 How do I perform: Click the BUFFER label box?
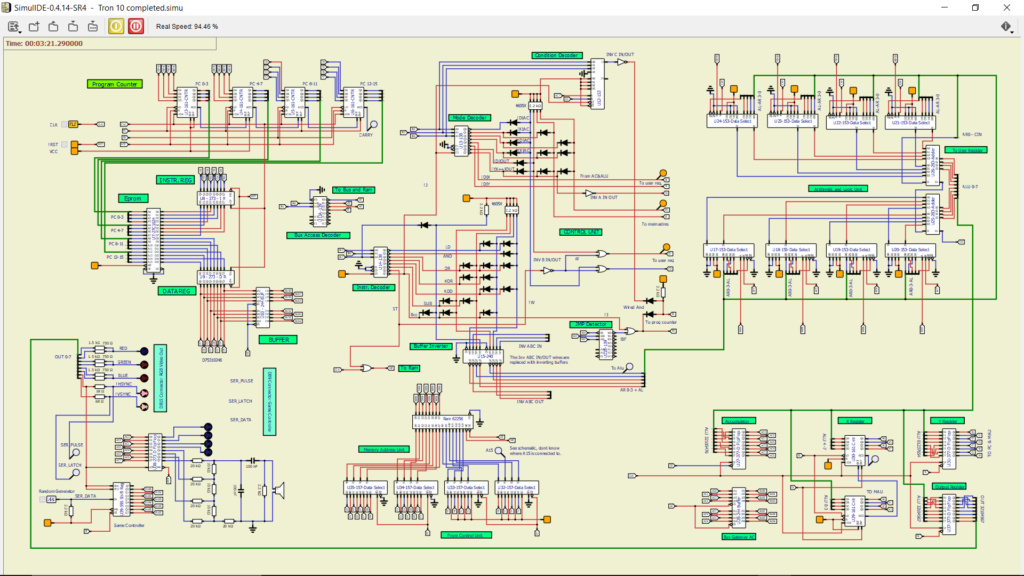278,340
